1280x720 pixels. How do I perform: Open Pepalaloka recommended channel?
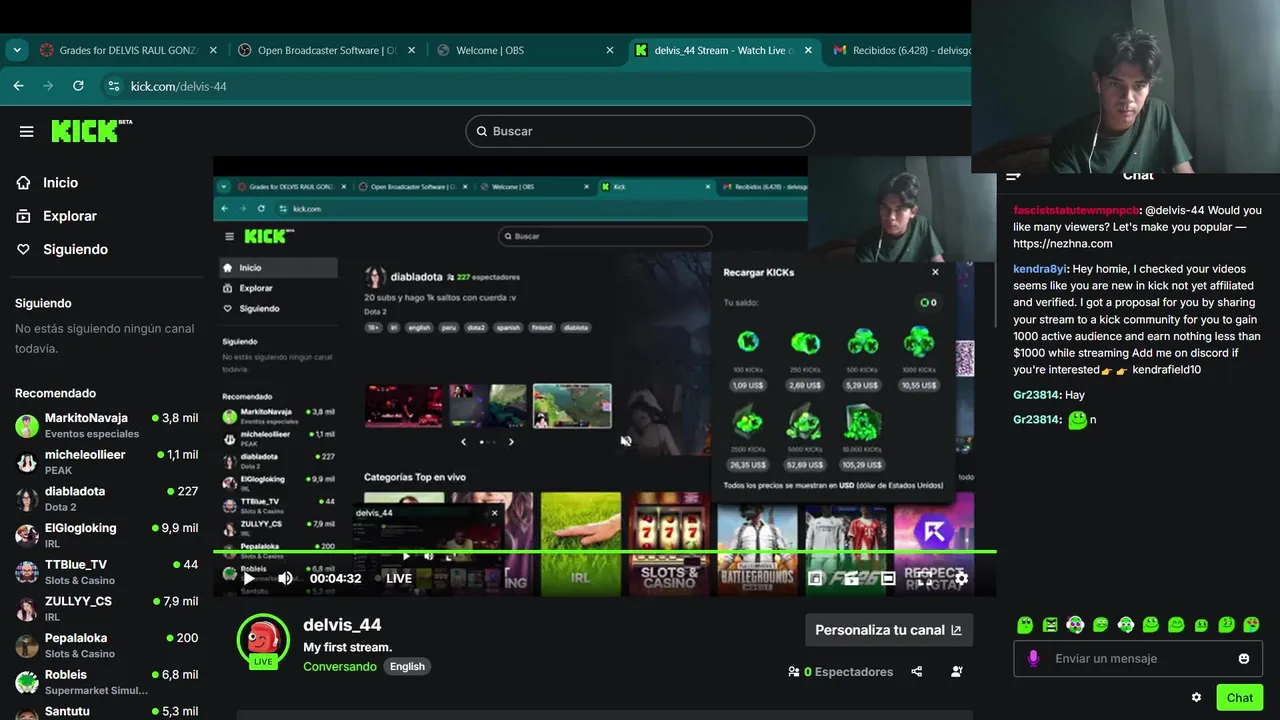[x=106, y=645]
